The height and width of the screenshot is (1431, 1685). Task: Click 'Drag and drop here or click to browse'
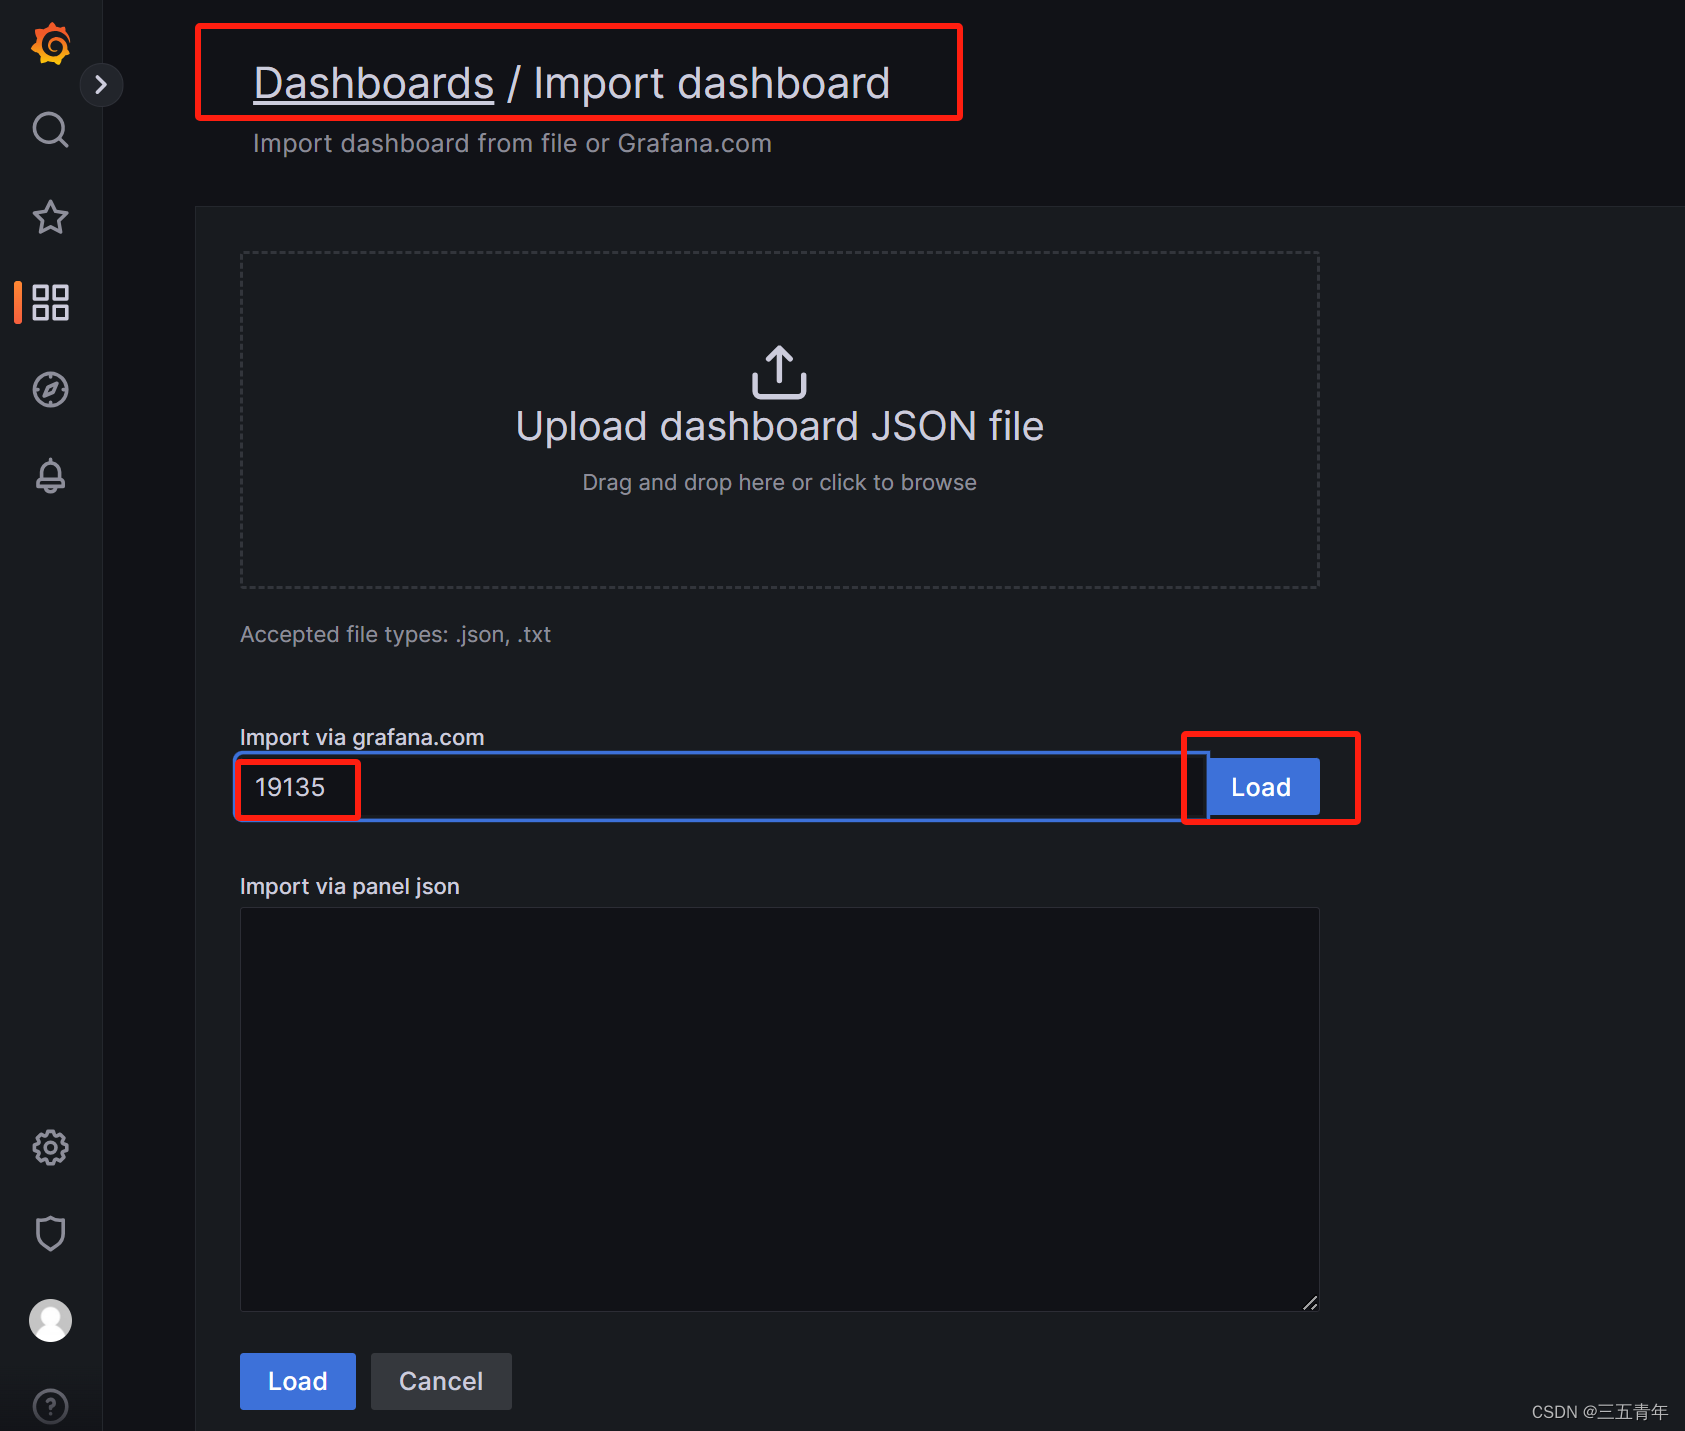click(780, 483)
